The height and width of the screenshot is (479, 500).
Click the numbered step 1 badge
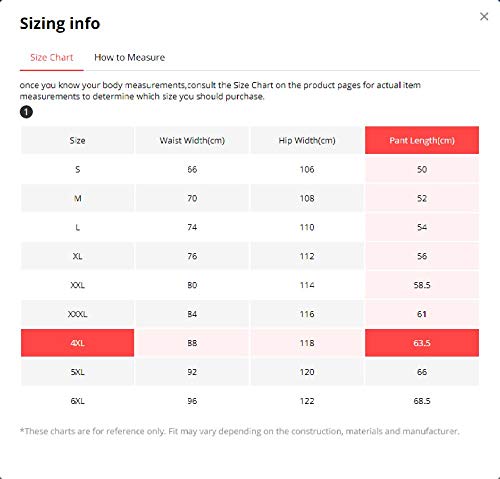26,112
